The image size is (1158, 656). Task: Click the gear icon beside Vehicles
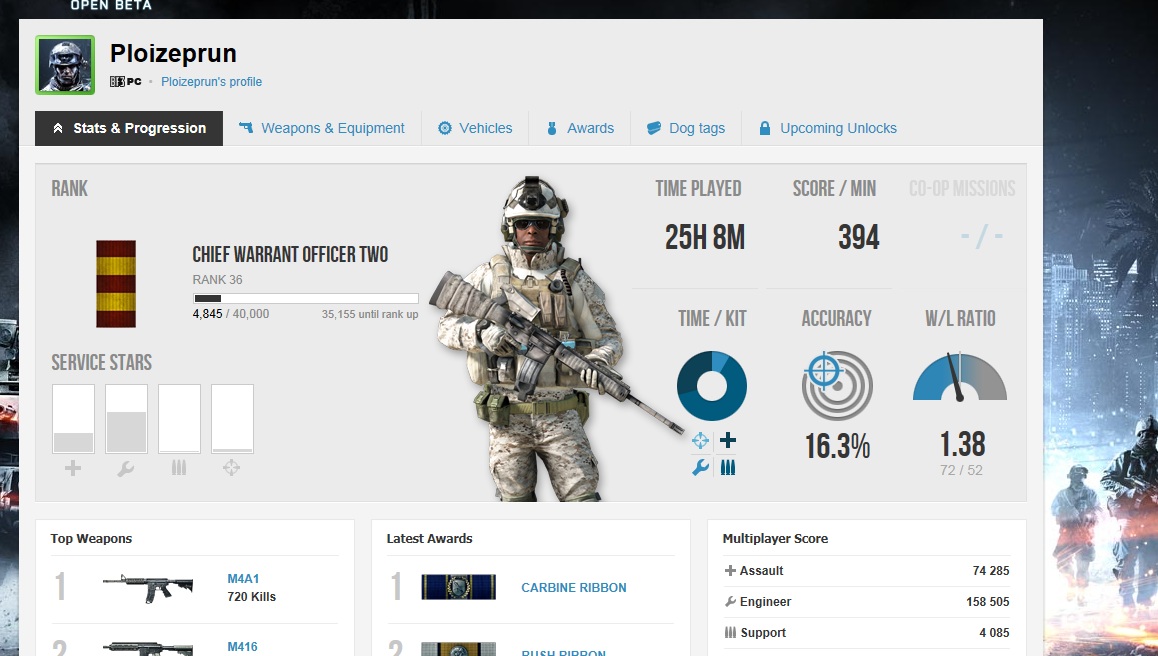[x=445, y=128]
